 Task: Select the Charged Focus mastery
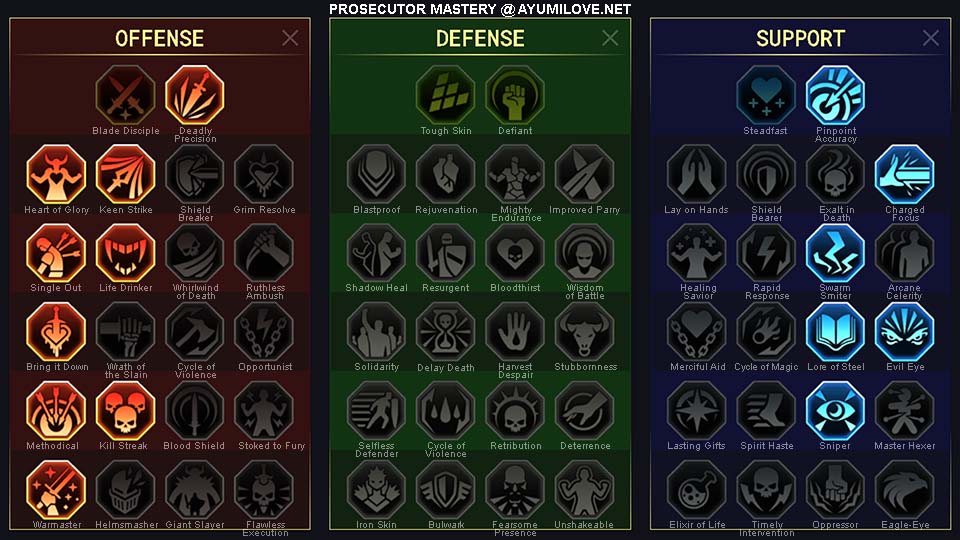(x=904, y=174)
